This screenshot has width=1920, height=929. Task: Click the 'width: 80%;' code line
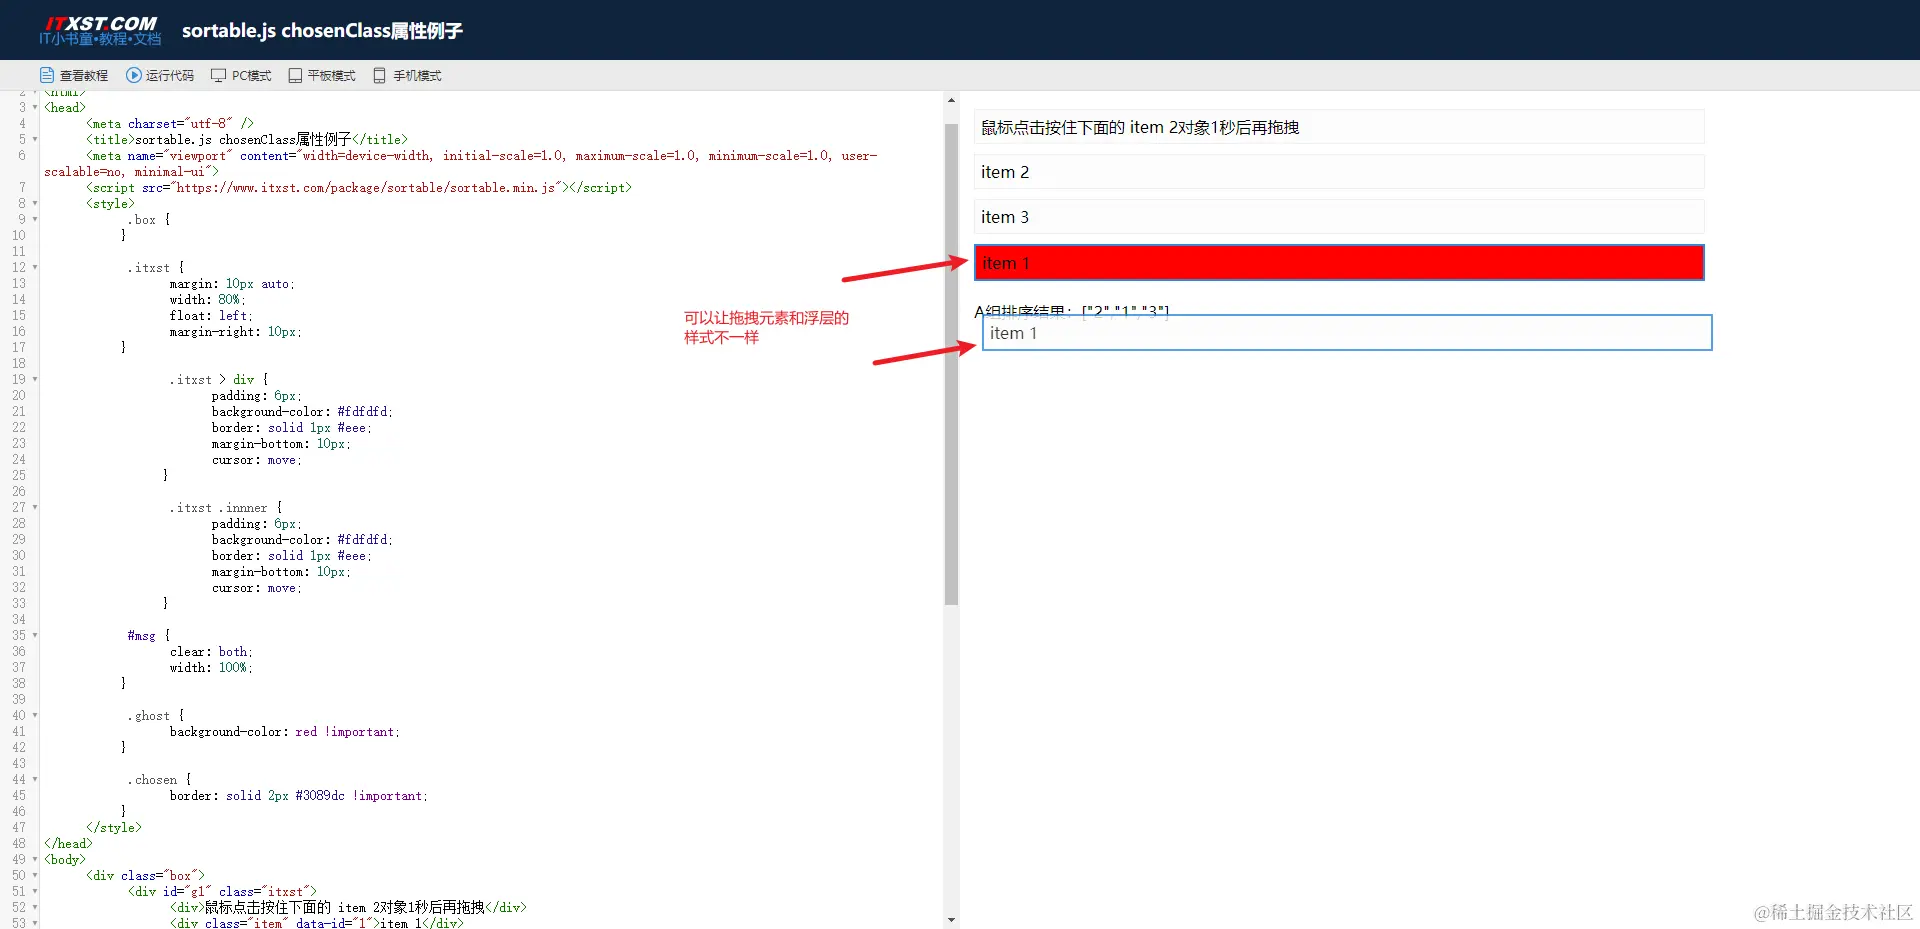tap(207, 300)
